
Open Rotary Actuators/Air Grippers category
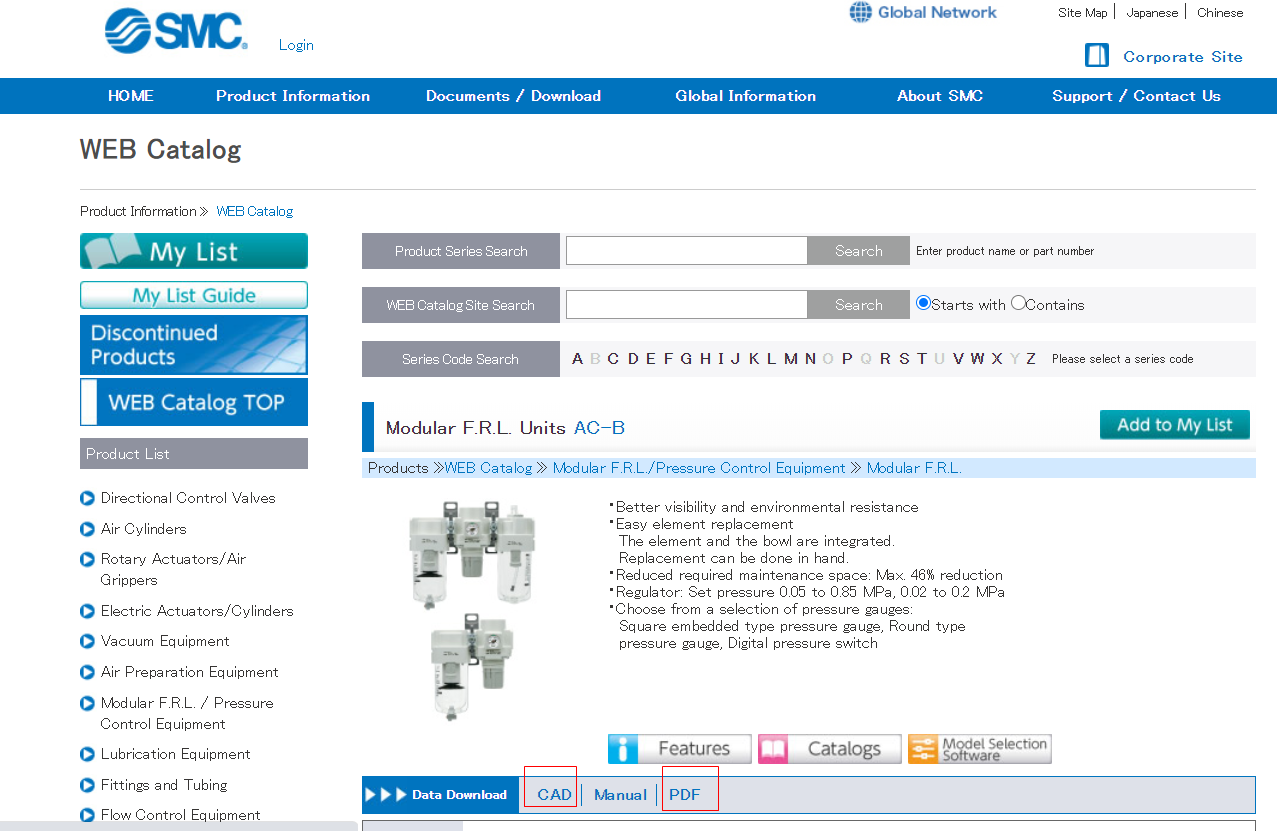coord(173,569)
